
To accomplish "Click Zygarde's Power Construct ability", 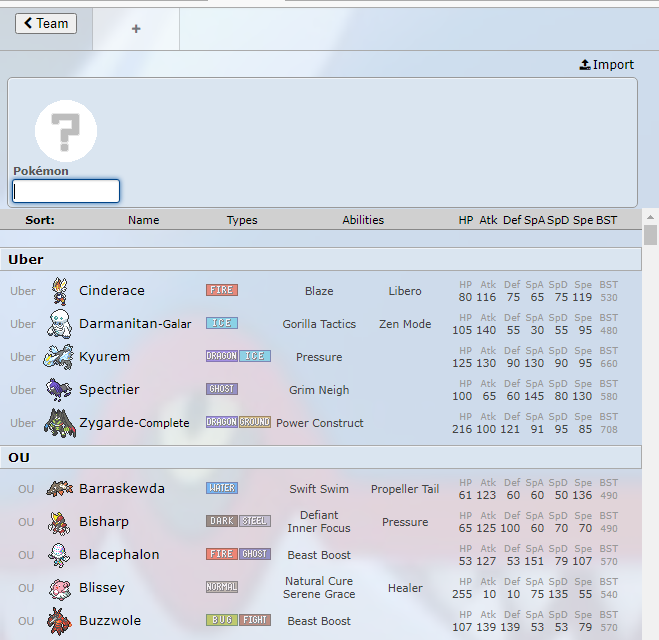I will (319, 423).
